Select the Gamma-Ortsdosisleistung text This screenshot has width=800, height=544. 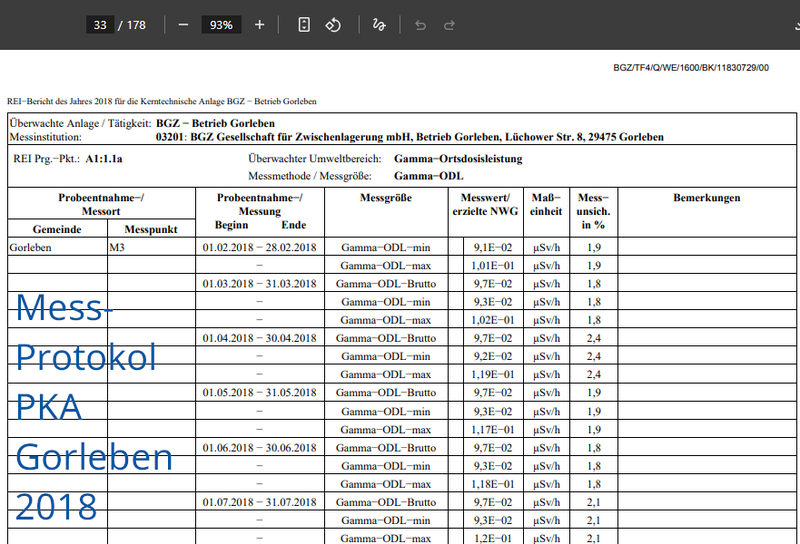point(458,159)
